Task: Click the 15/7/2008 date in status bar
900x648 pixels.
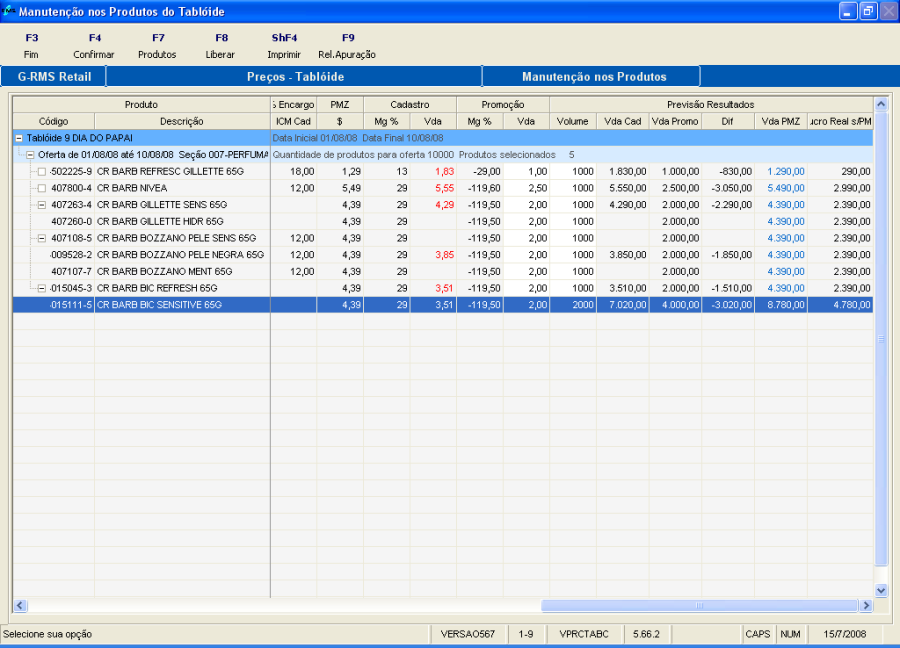Action: 844,634
